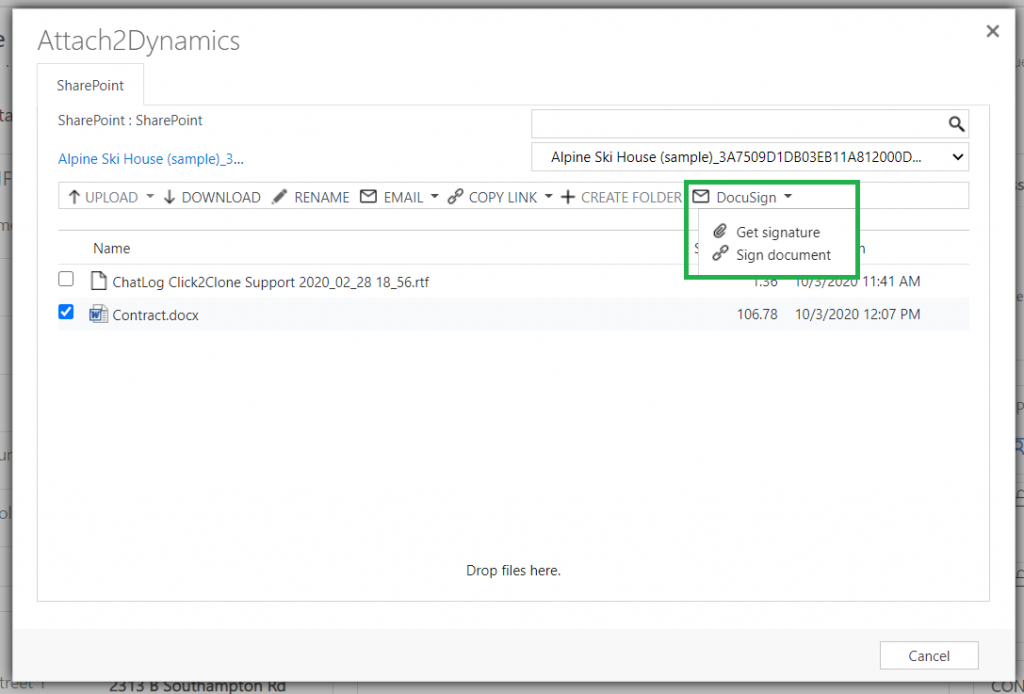This screenshot has width=1024, height=694.
Task: Select Get signature from the DocuSign menu
Action: (777, 232)
